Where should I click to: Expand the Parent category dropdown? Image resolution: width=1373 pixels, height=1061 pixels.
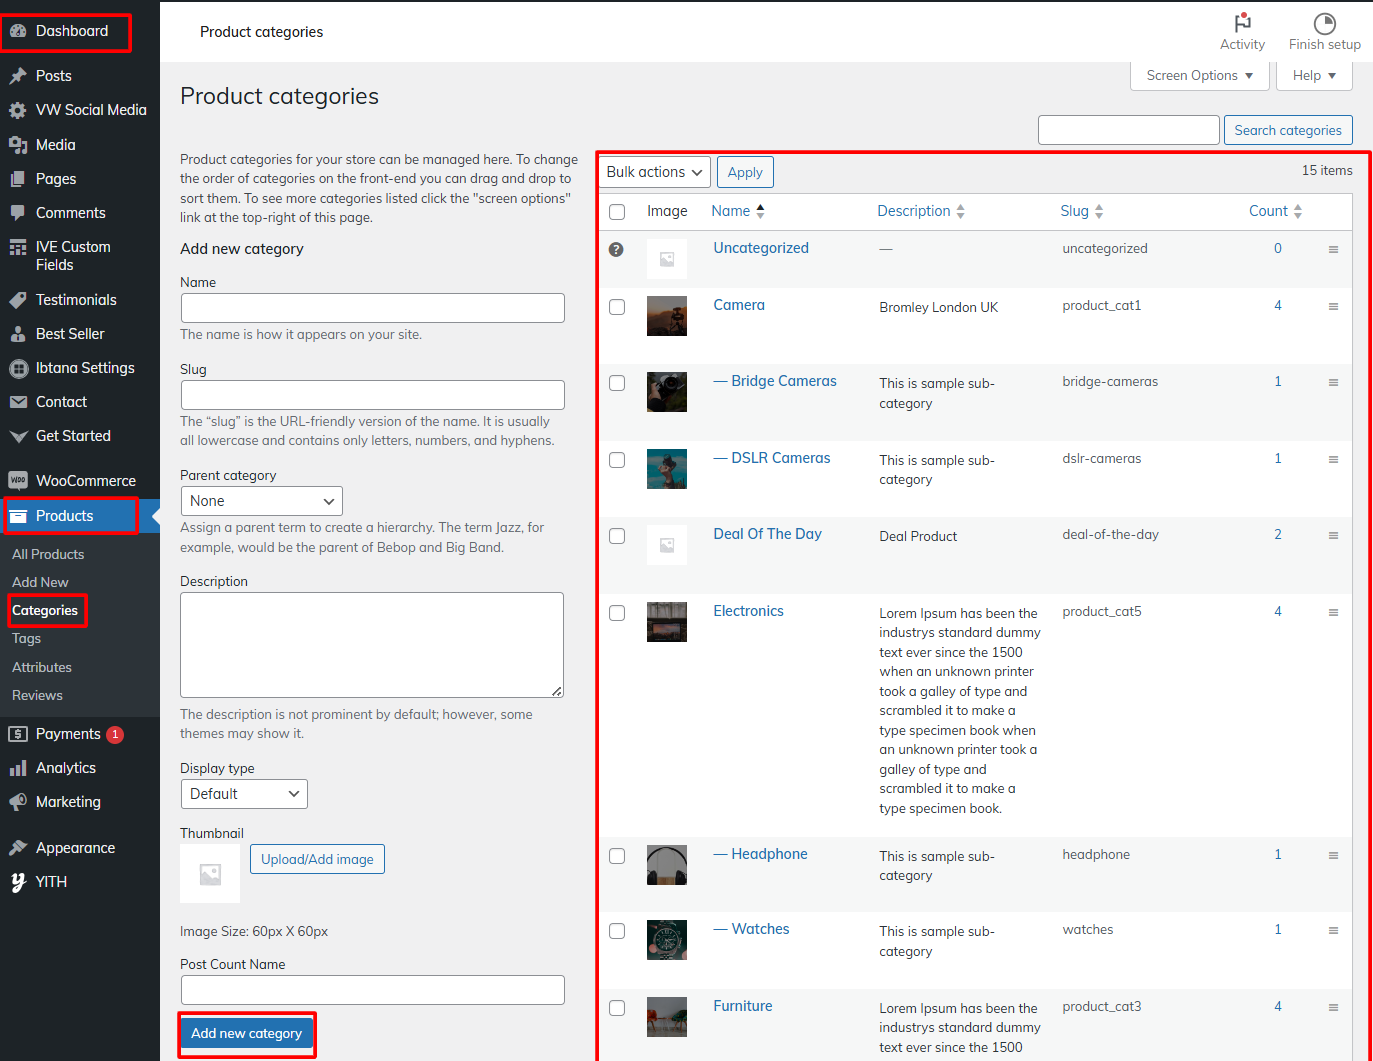click(x=261, y=501)
